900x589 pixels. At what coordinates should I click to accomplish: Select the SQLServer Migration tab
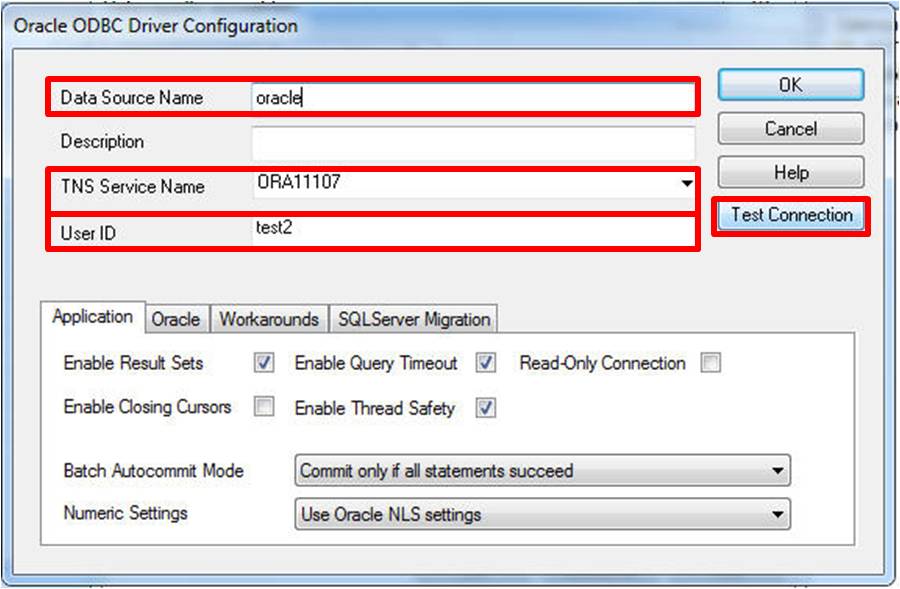point(413,319)
